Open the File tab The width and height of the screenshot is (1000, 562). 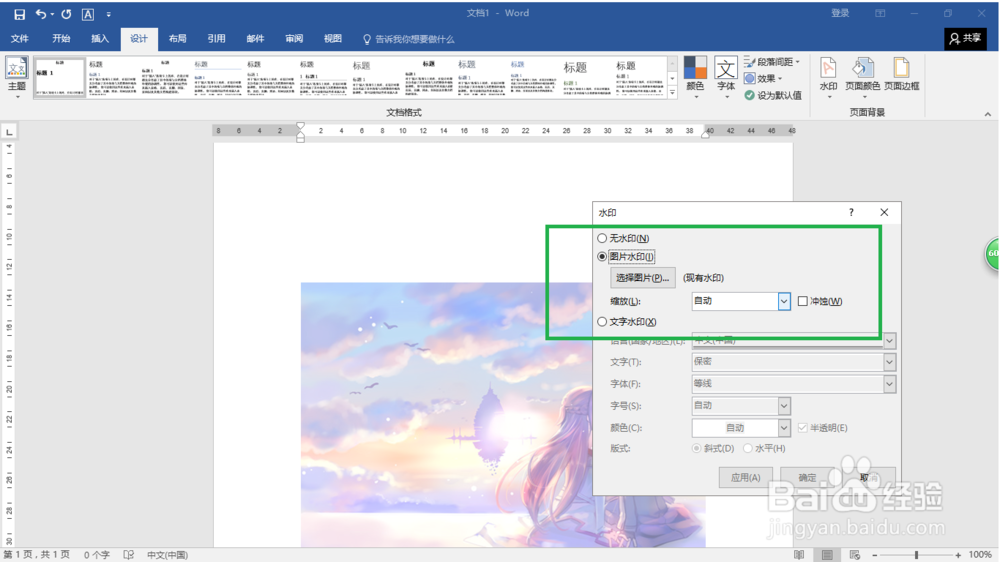(20, 39)
